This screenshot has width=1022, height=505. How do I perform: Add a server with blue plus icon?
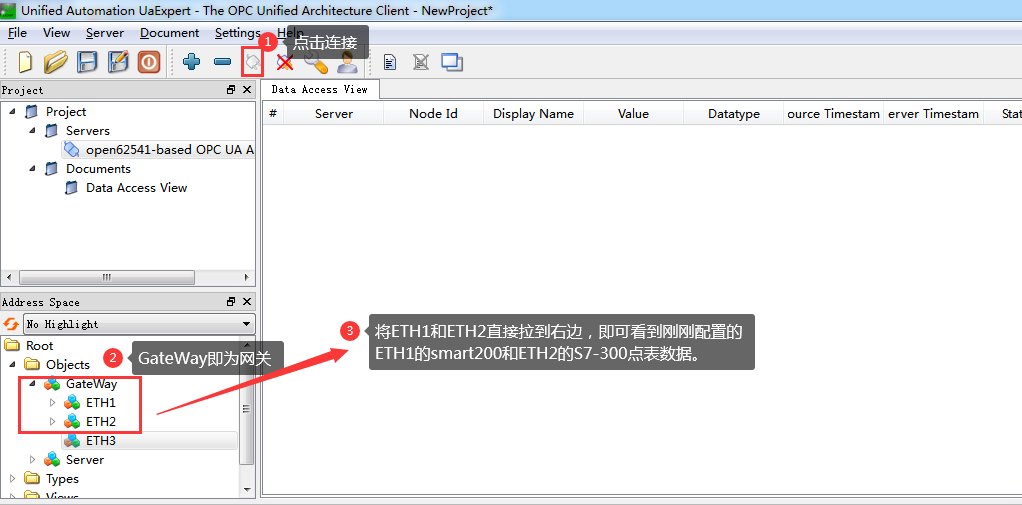pyautogui.click(x=192, y=63)
